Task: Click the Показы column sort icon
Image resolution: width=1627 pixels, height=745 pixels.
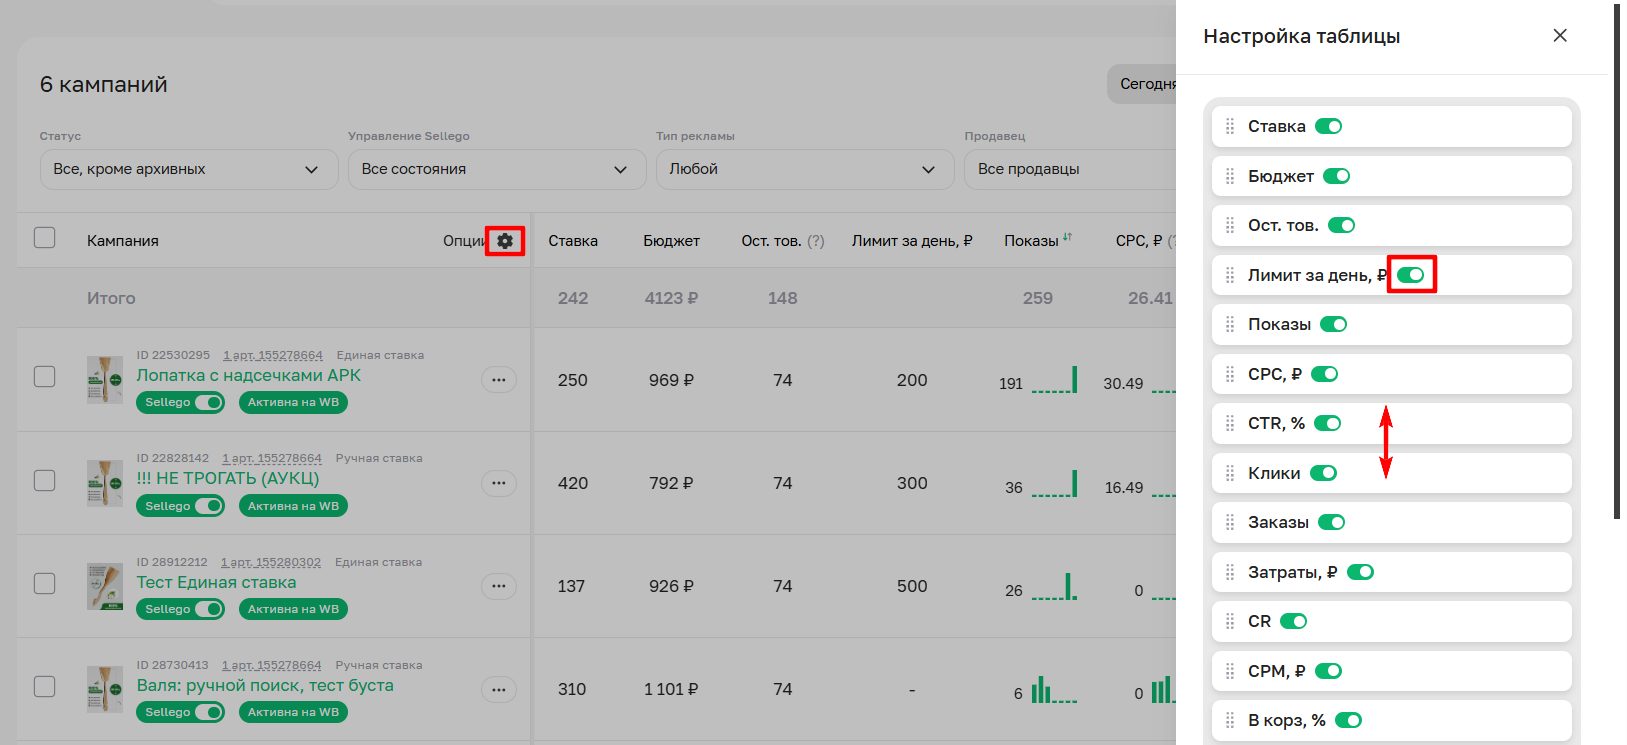Action: coord(1067,238)
